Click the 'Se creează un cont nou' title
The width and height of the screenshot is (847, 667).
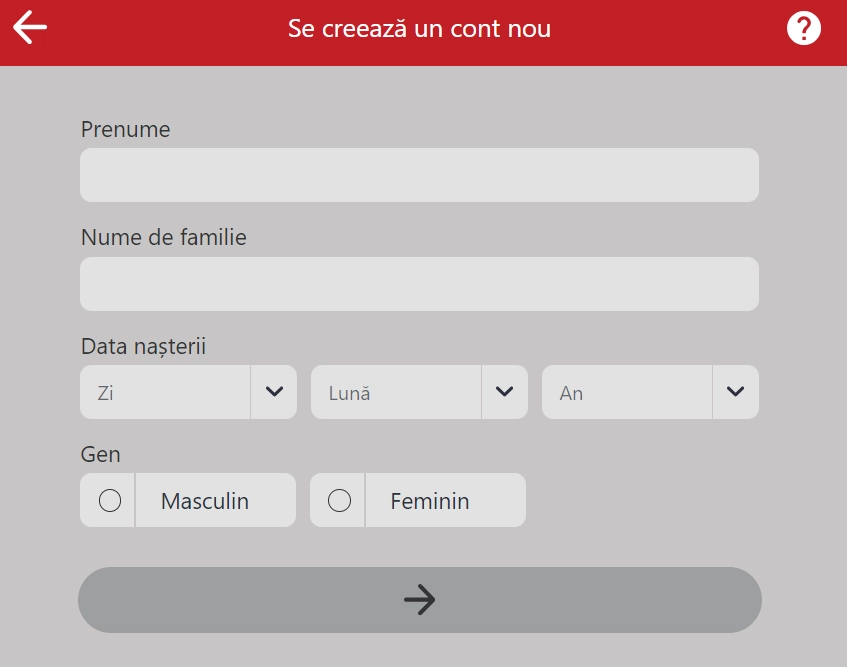pos(419,29)
